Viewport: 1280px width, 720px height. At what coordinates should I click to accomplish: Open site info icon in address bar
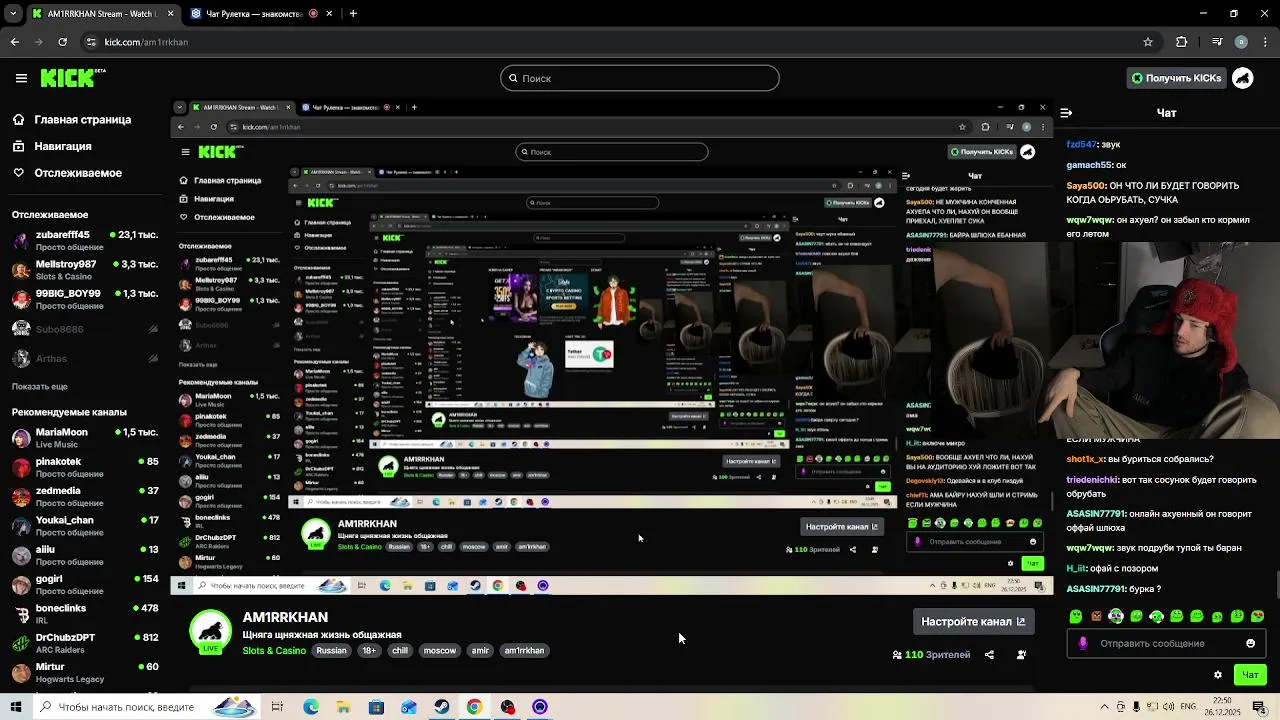(91, 42)
